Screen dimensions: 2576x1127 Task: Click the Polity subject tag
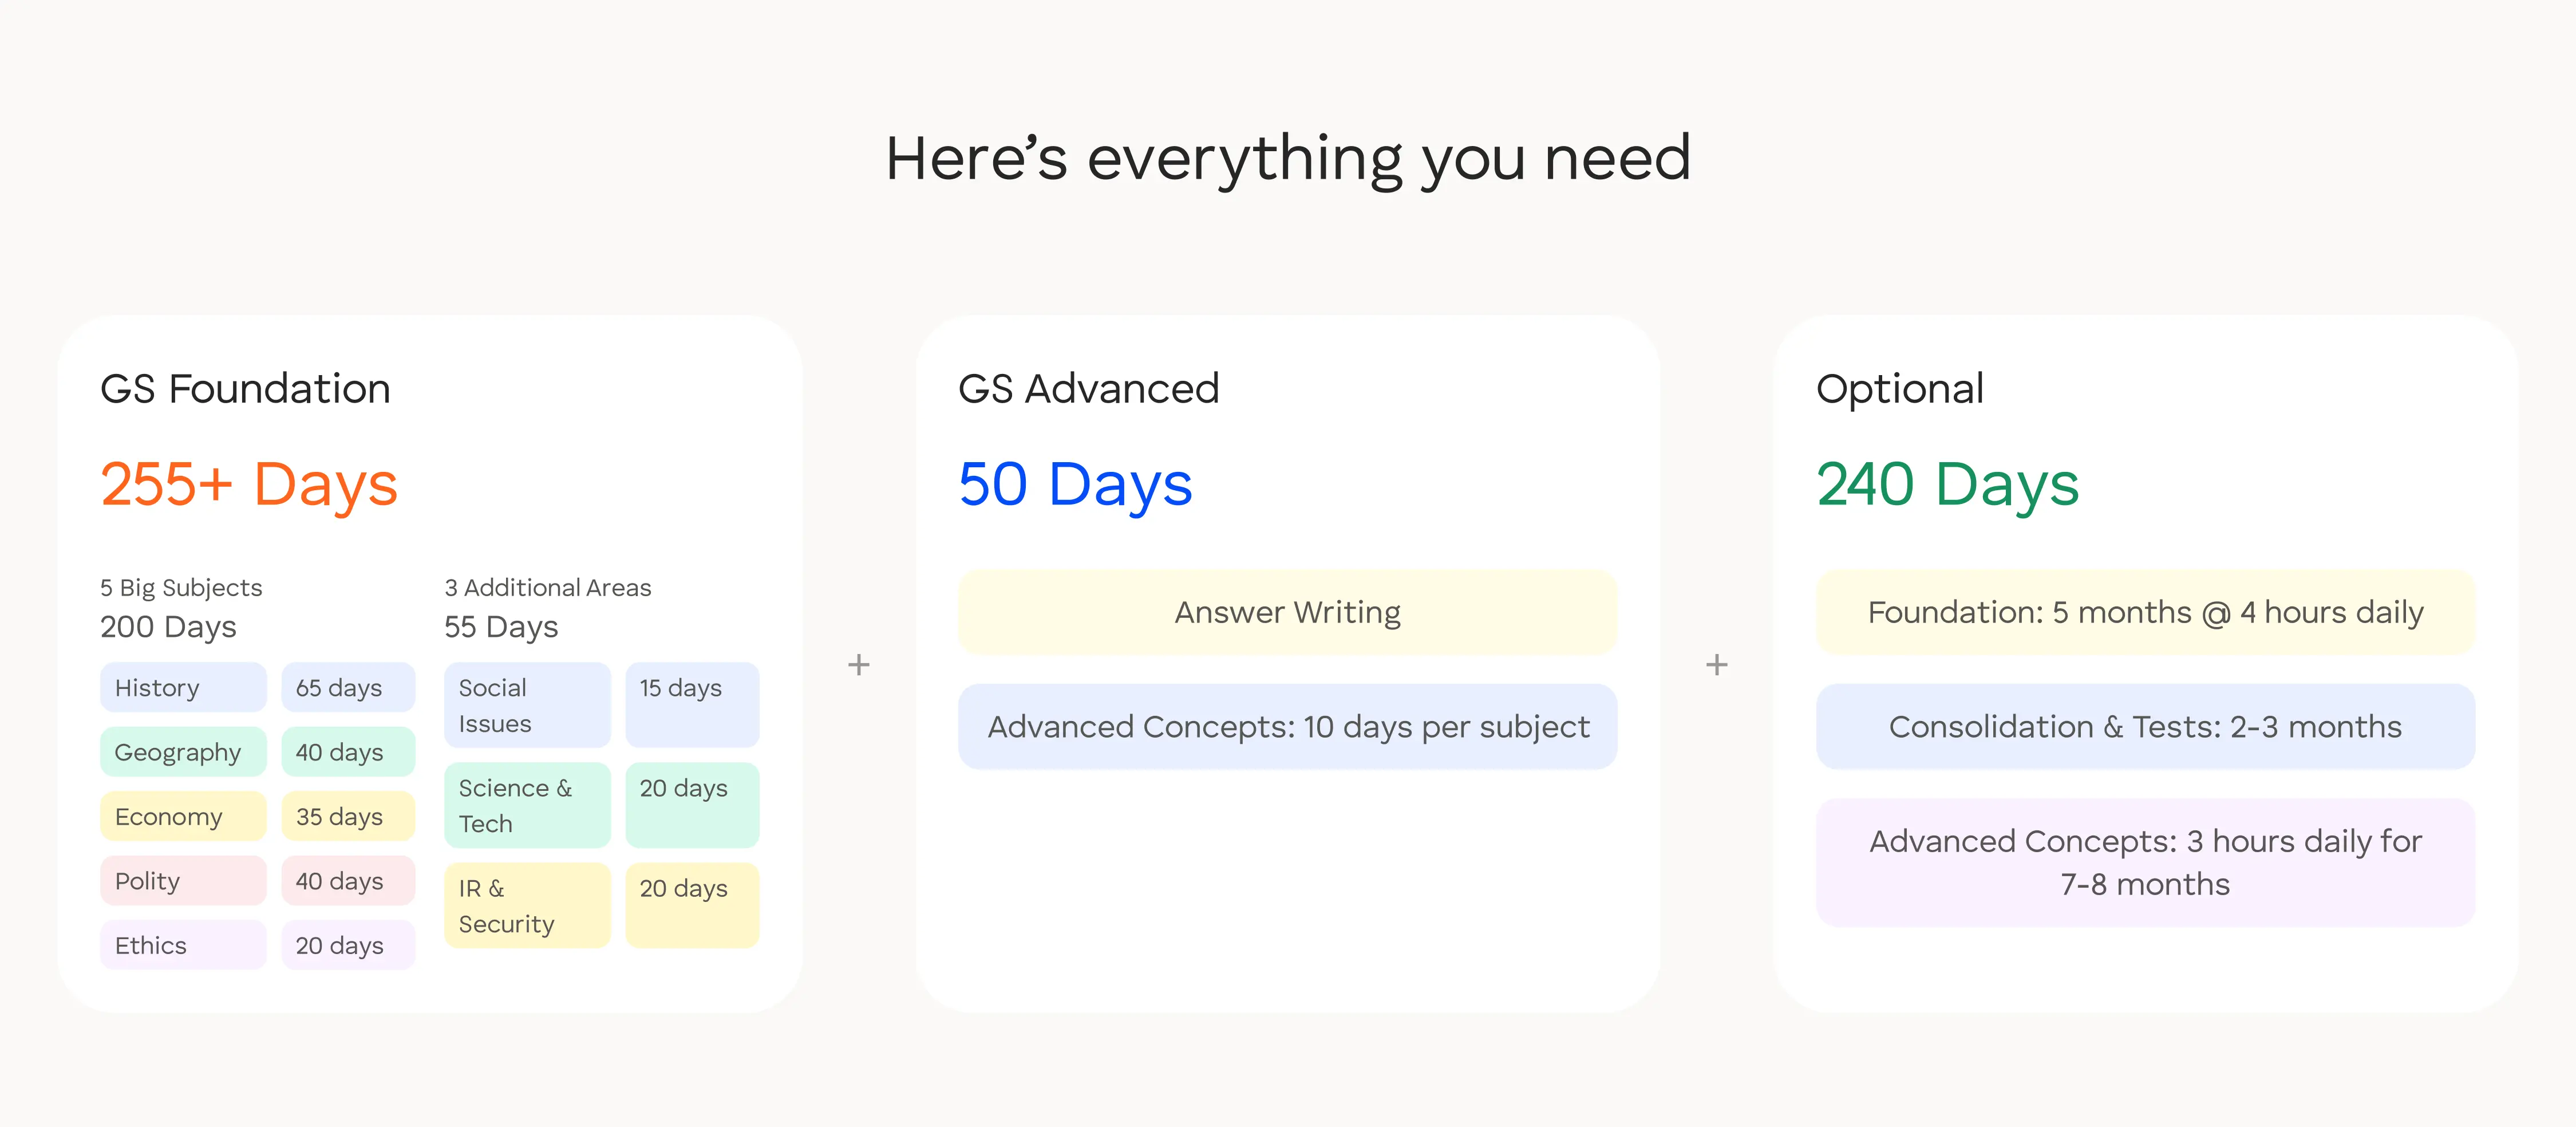pyautogui.click(x=183, y=881)
